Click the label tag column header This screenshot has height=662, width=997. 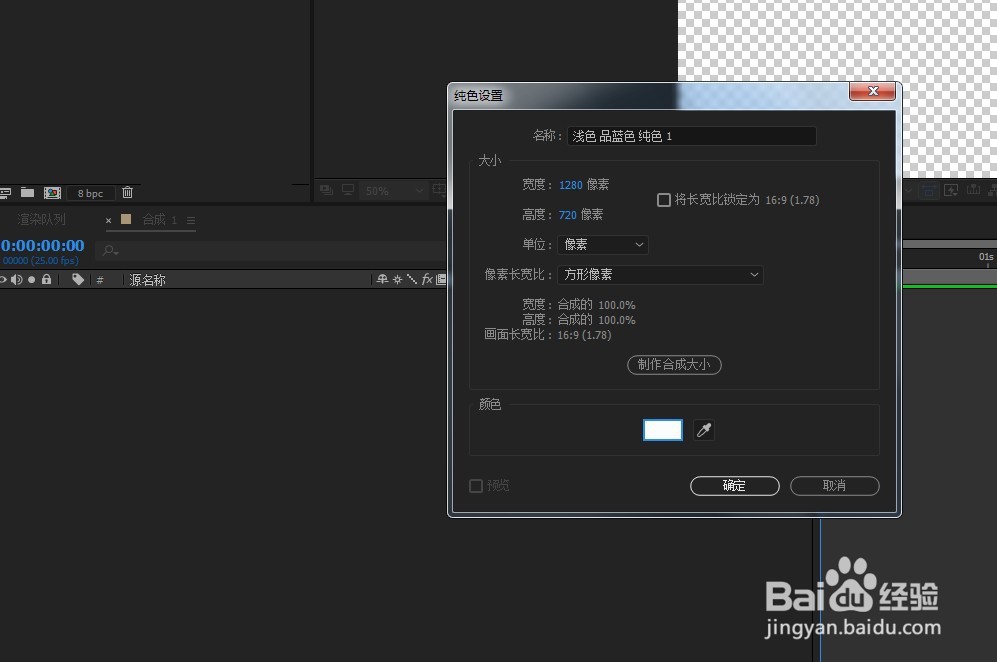tap(78, 279)
